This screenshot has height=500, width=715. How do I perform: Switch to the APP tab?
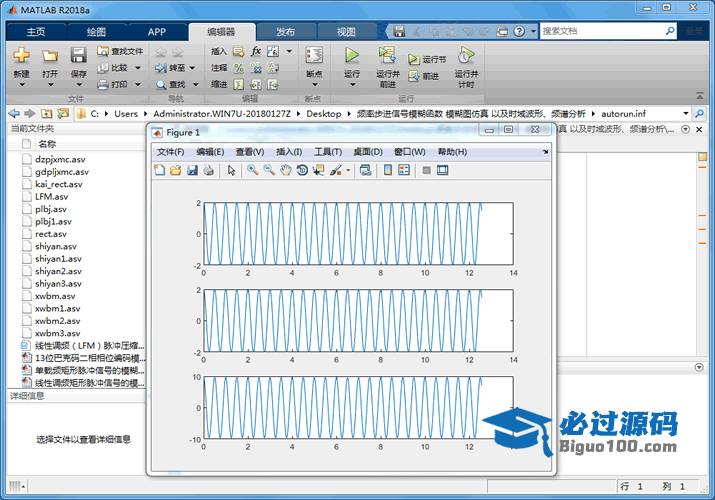[x=156, y=31]
